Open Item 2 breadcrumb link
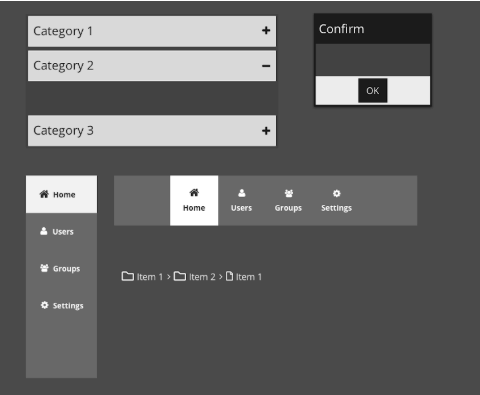This screenshot has width=480, height=395. (202, 277)
